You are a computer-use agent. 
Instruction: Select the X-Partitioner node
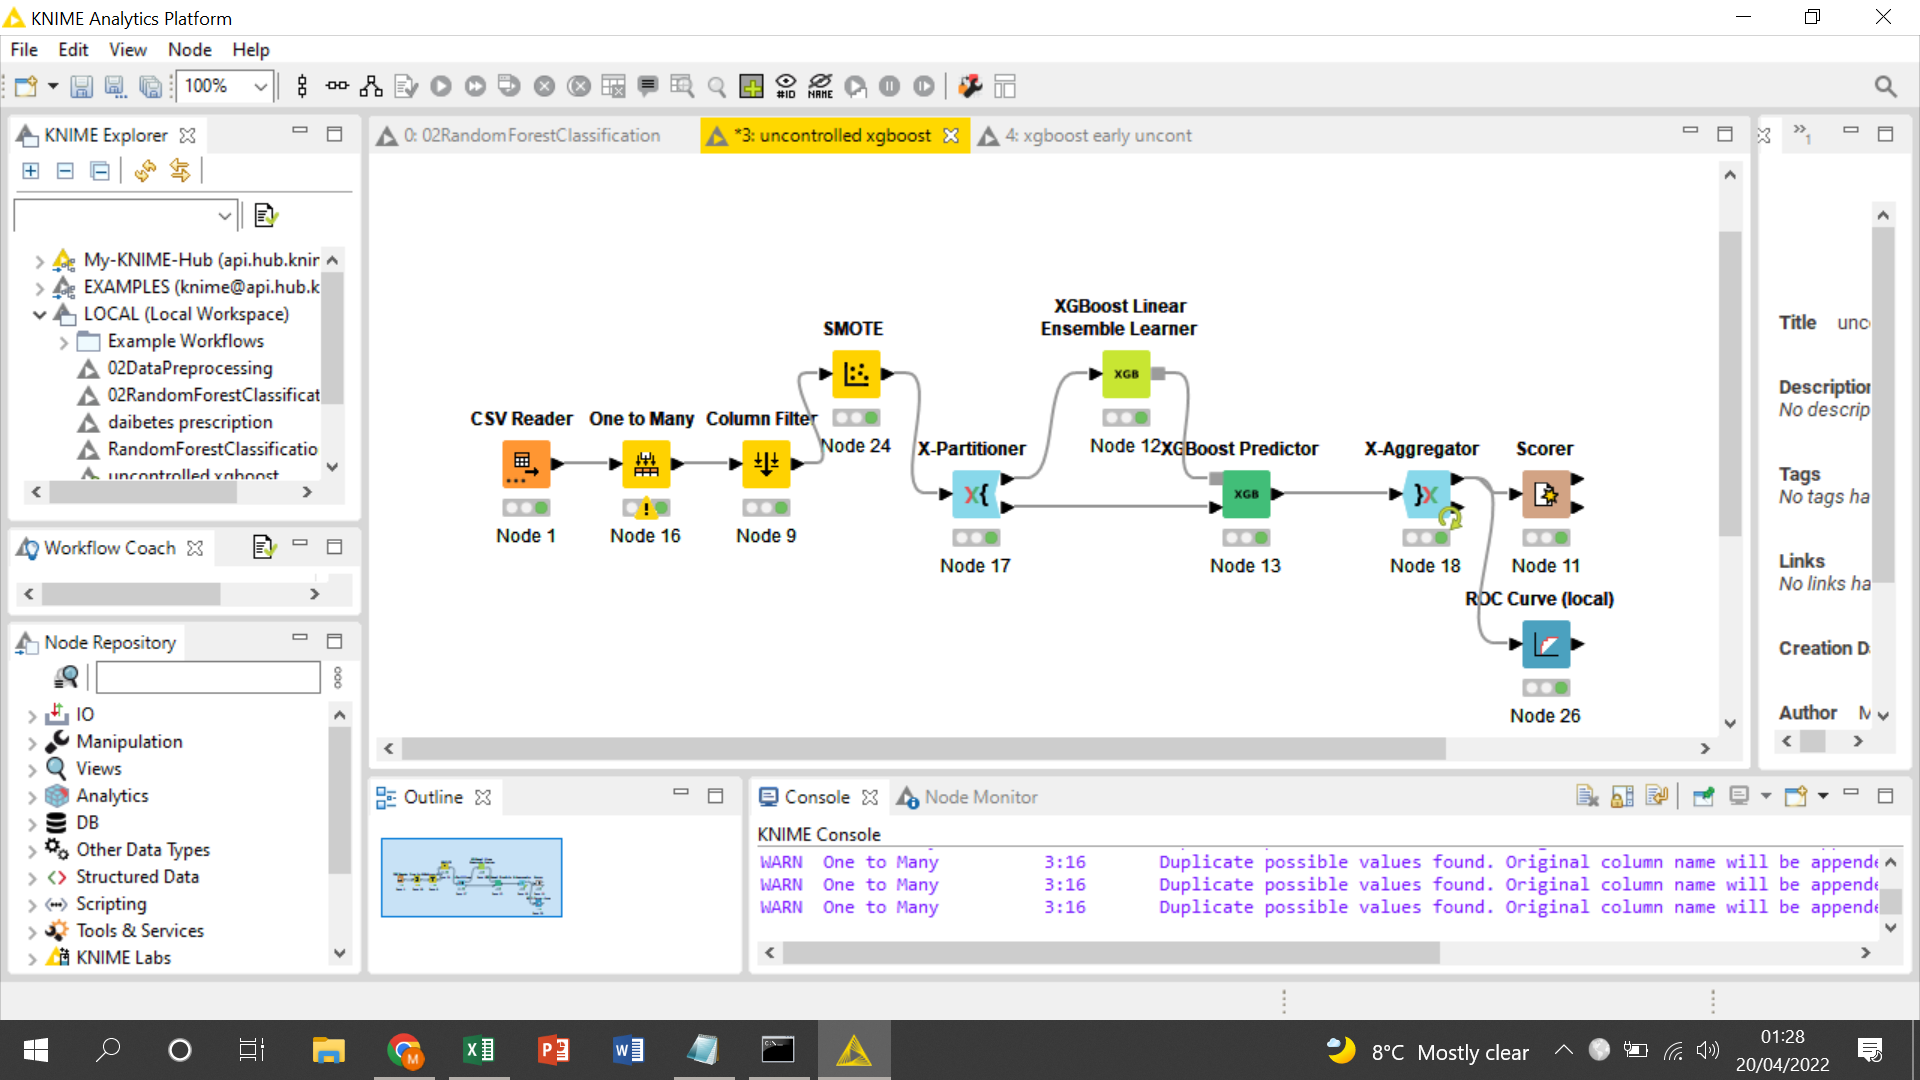(976, 494)
